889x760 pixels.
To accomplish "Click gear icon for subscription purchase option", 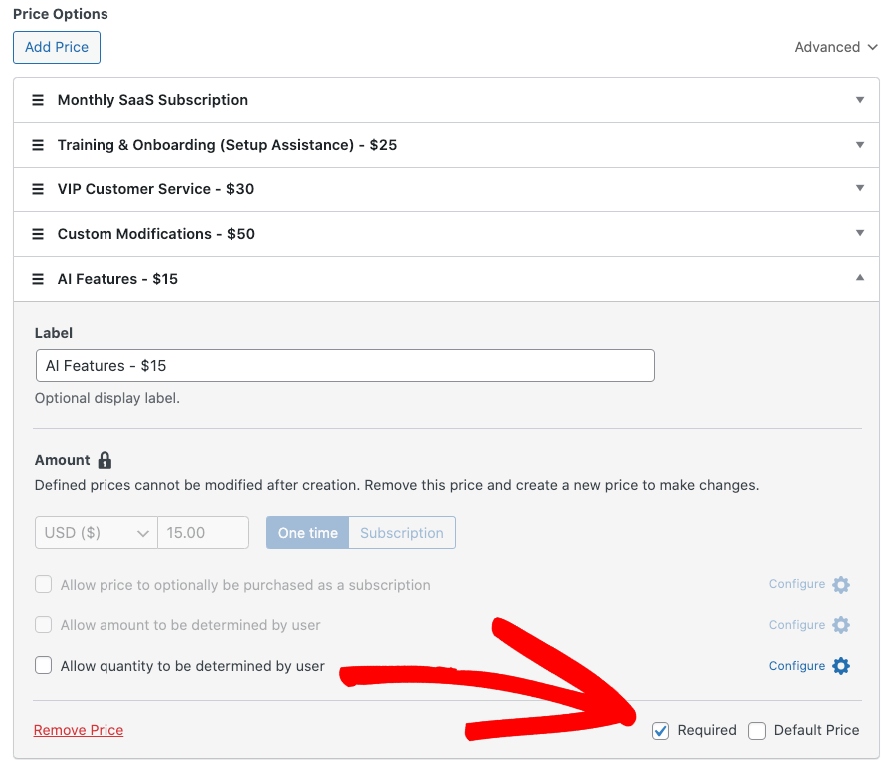I will tap(841, 584).
